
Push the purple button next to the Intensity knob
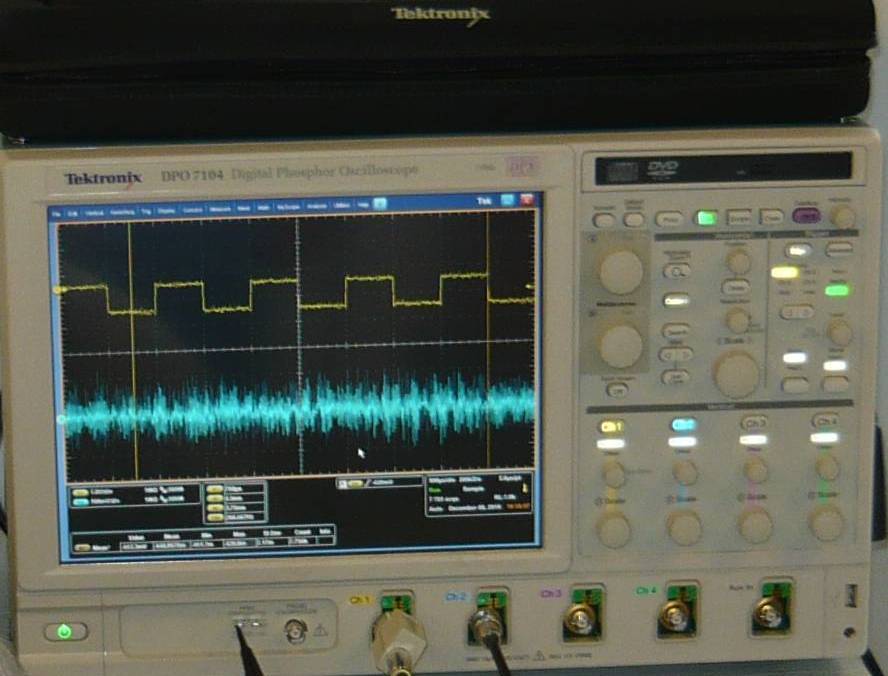pyautogui.click(x=807, y=215)
